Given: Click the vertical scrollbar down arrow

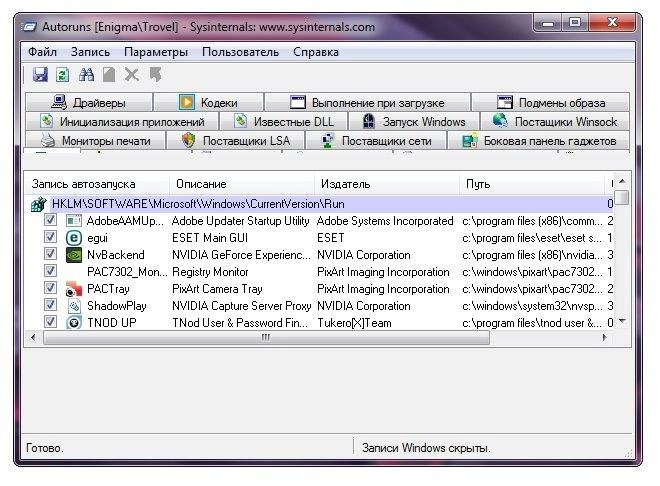Looking at the screenshot, I should [622, 321].
